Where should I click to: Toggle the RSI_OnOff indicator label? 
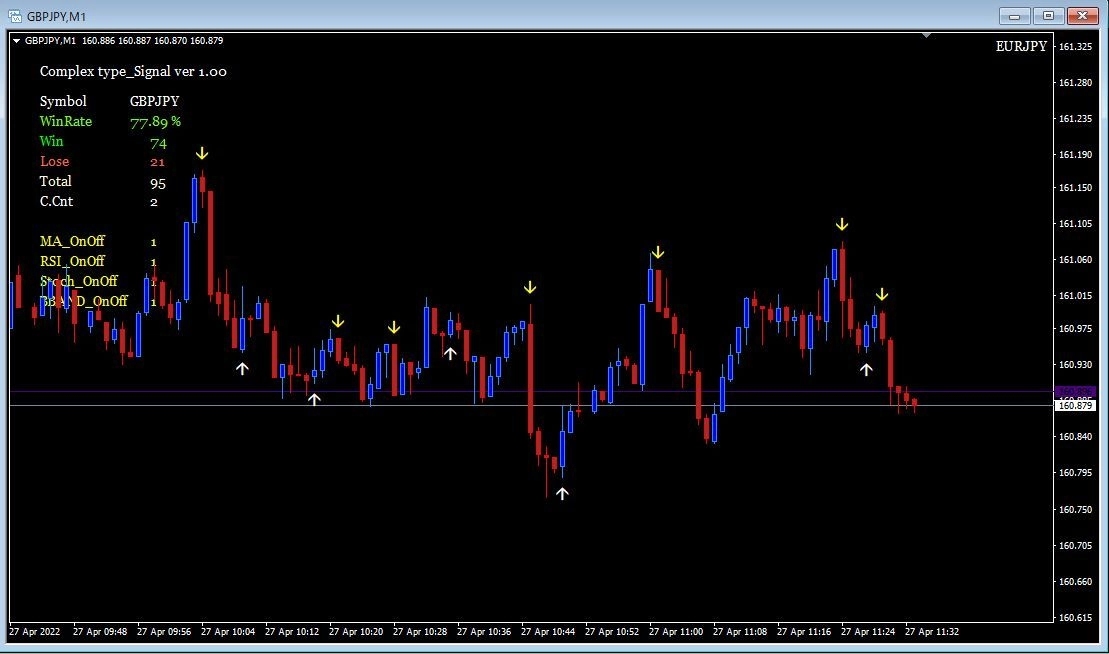[72, 261]
